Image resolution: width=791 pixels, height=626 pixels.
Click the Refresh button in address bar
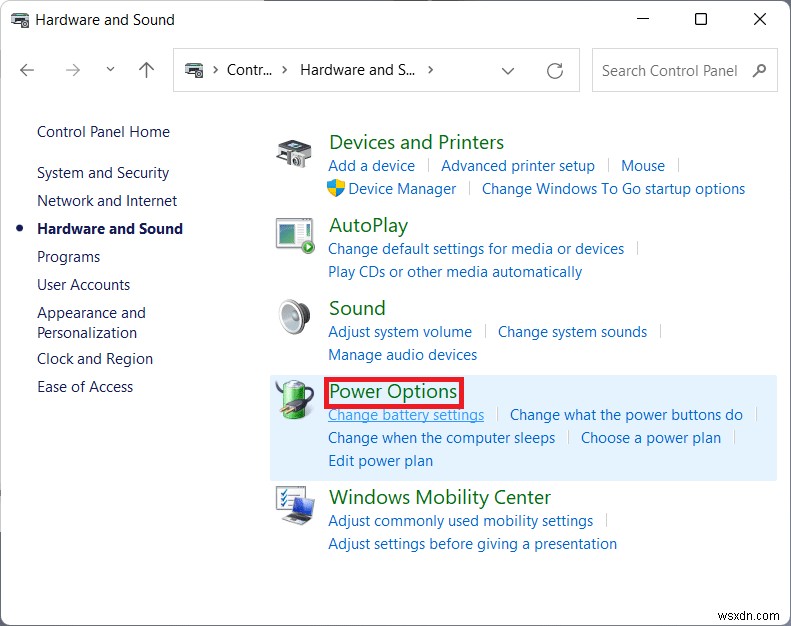pos(555,71)
